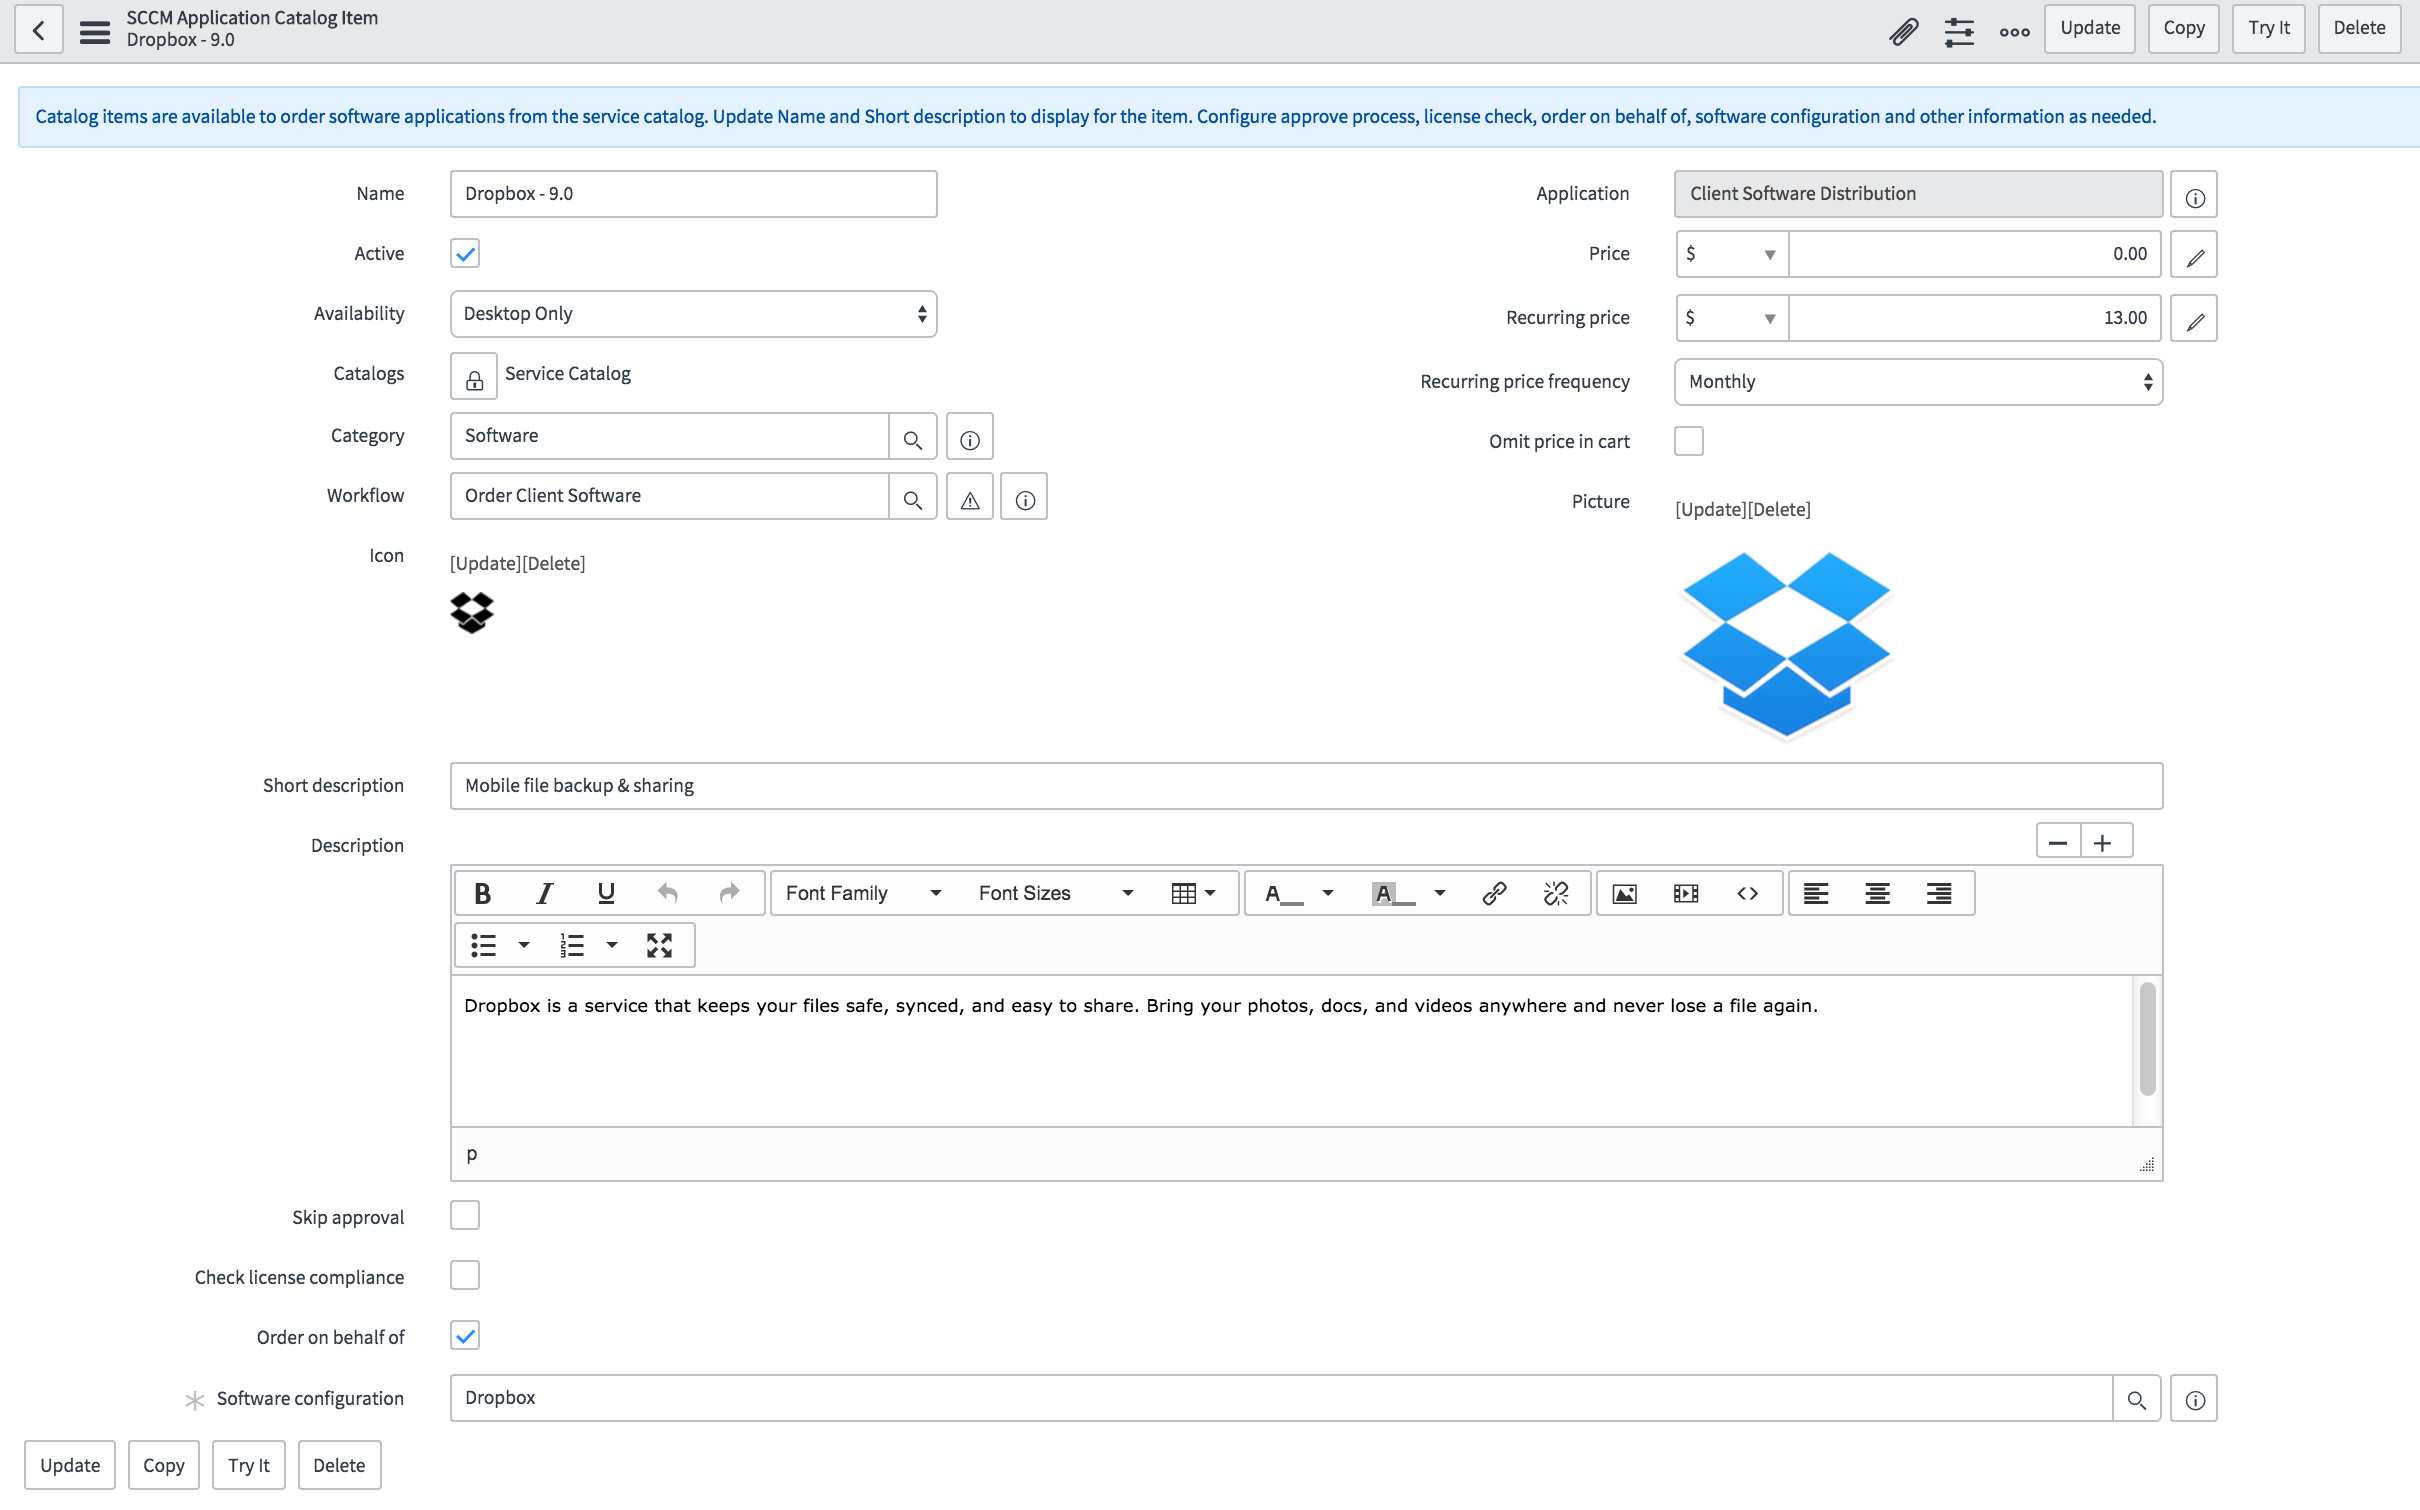Look up Workflow using magnifier icon

tap(913, 497)
